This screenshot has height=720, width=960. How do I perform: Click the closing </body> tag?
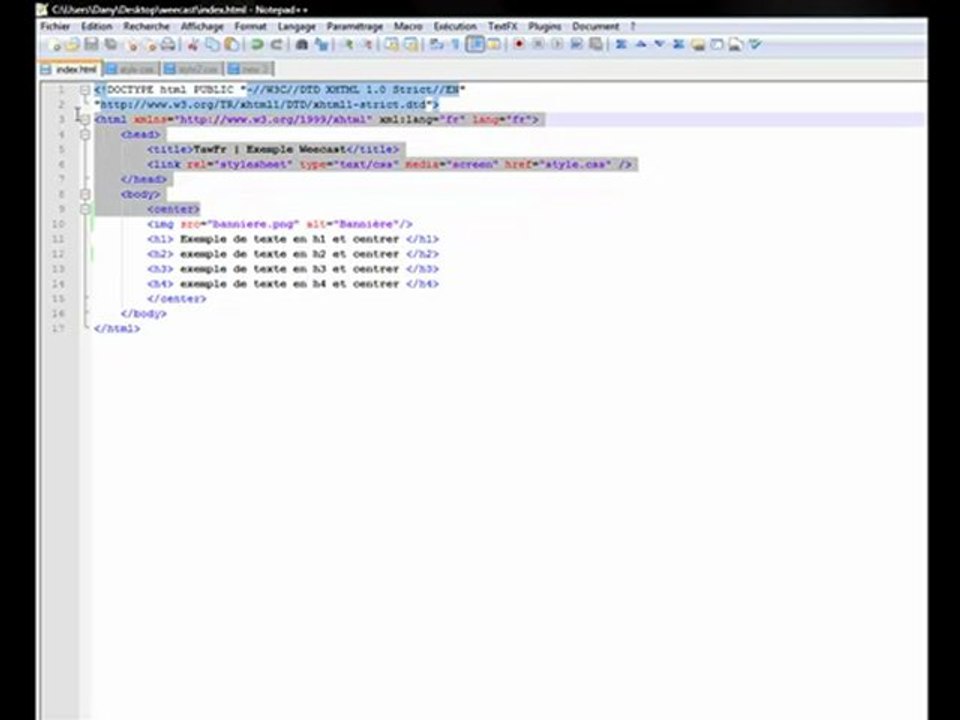143,313
